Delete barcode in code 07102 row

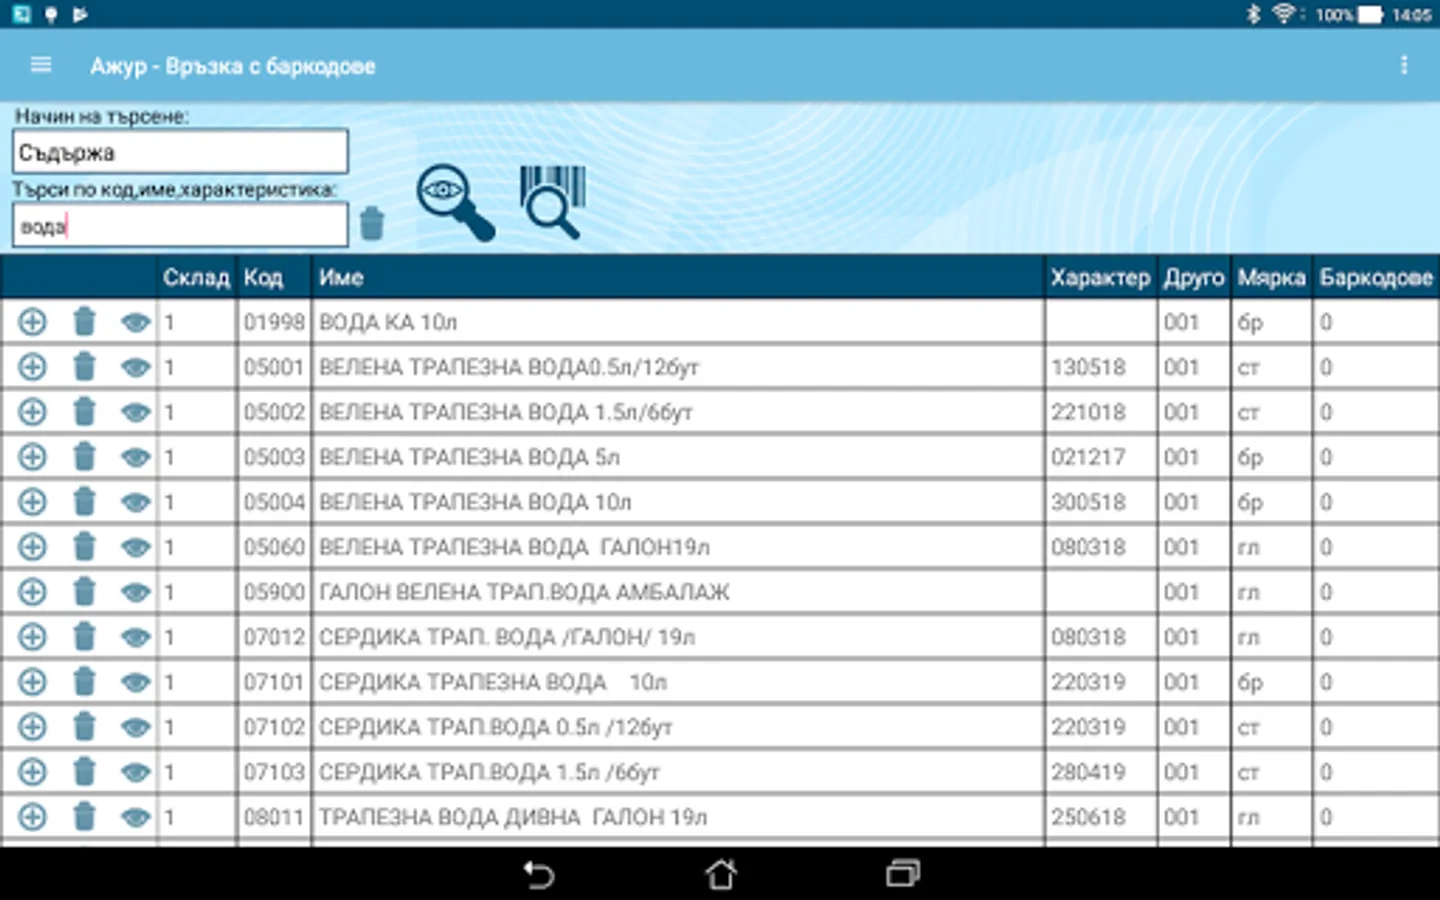[x=84, y=727]
